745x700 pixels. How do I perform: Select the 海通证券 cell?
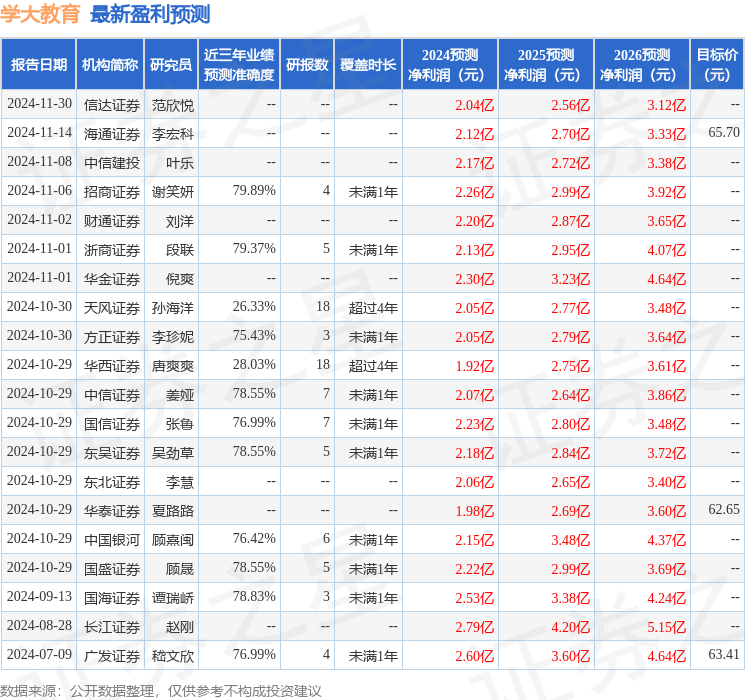pos(112,134)
